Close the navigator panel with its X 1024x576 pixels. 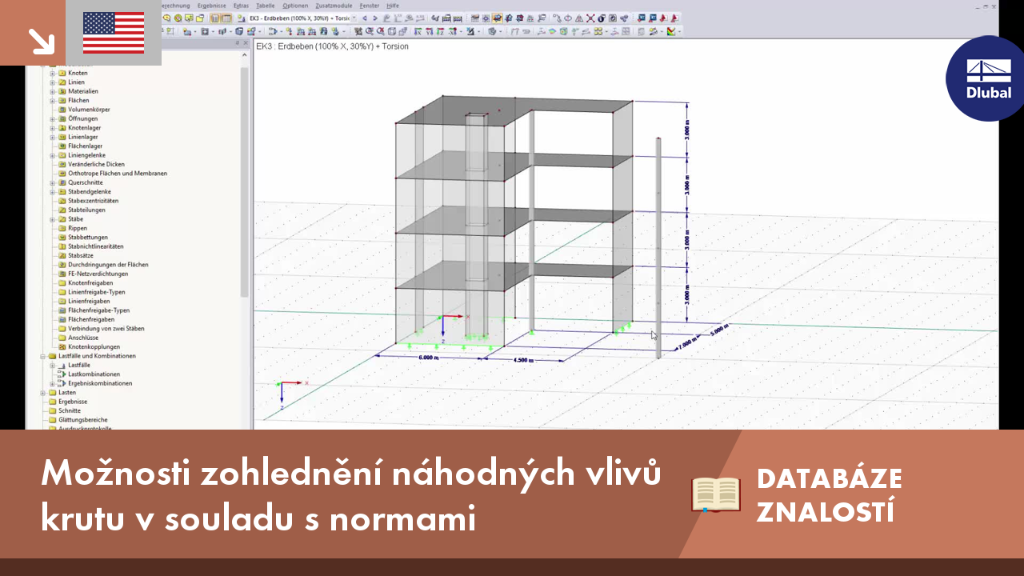click(x=246, y=43)
